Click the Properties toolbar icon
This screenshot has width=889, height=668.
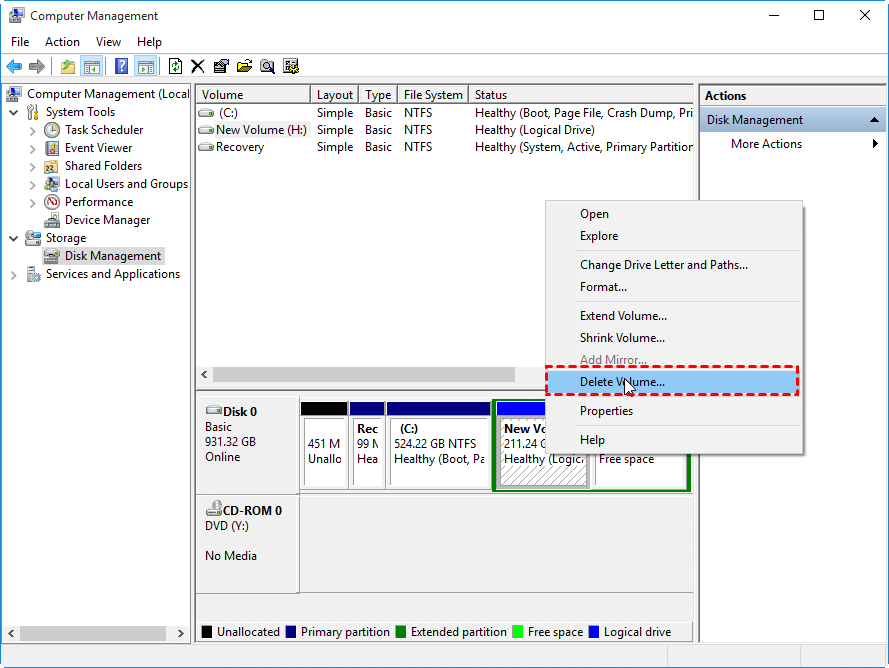coord(221,66)
